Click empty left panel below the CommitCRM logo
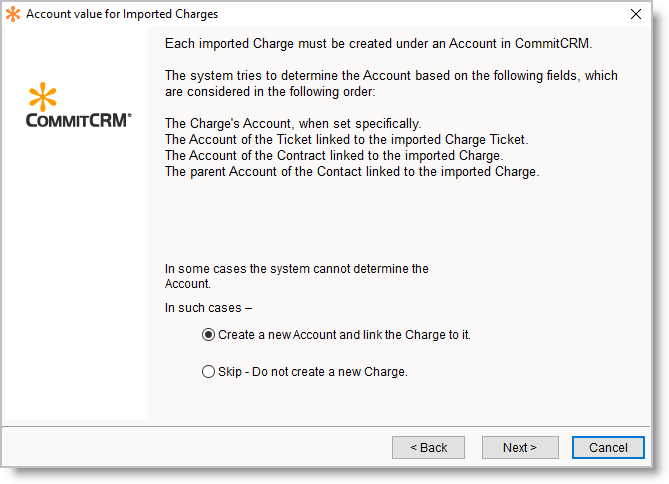This screenshot has width=669, height=484. pyautogui.click(x=78, y=280)
